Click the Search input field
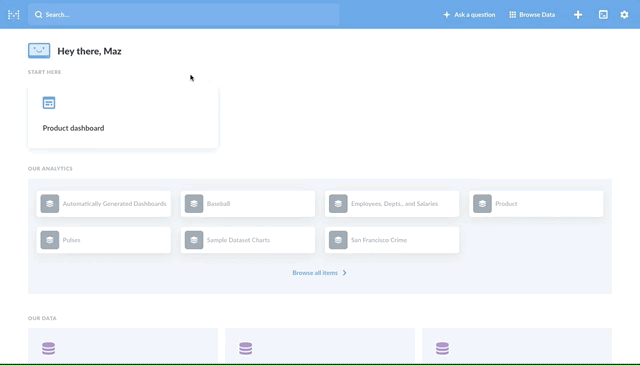The image size is (640, 365). tap(184, 15)
